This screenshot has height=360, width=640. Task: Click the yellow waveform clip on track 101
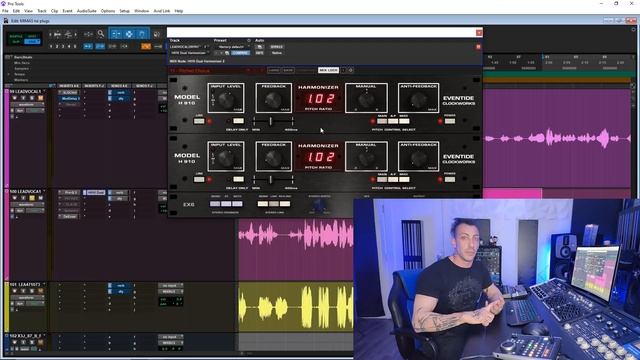tap(296, 307)
